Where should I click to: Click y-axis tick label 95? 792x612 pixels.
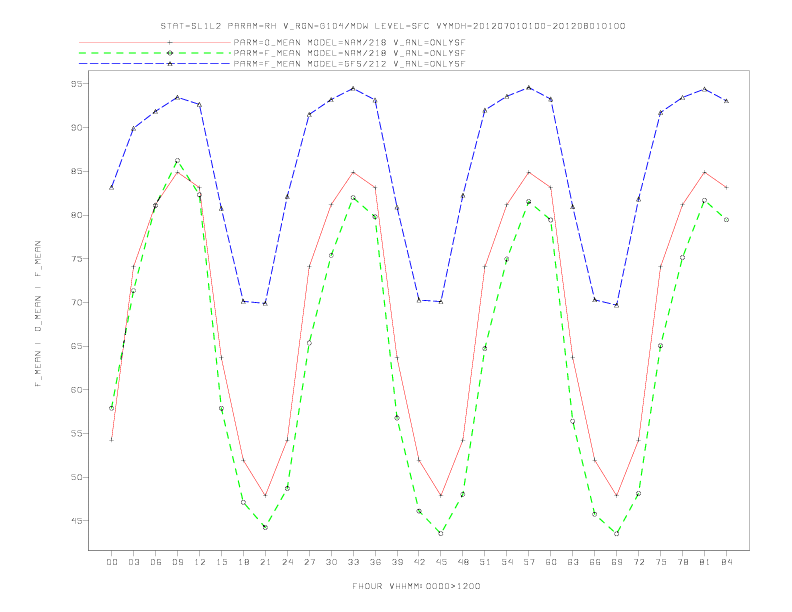(x=77, y=84)
